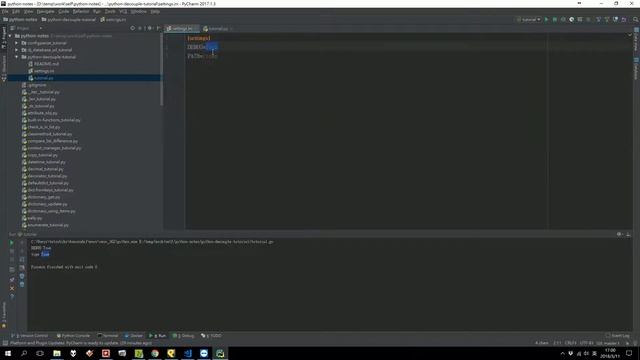Open Visual Studio Code from the taskbar

(x=188, y=353)
